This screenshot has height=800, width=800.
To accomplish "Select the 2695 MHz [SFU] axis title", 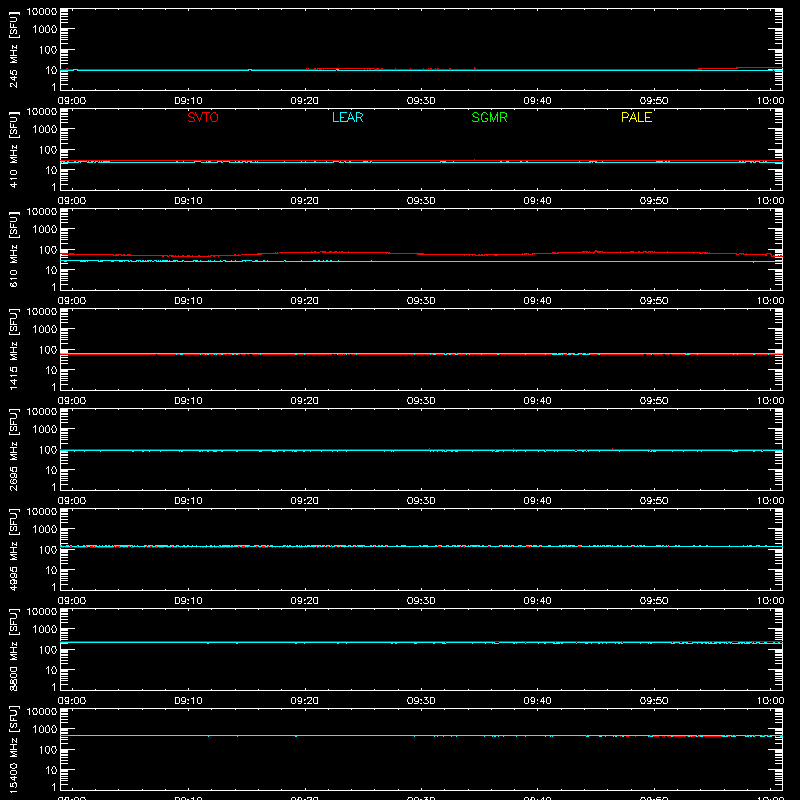I will click(13, 449).
